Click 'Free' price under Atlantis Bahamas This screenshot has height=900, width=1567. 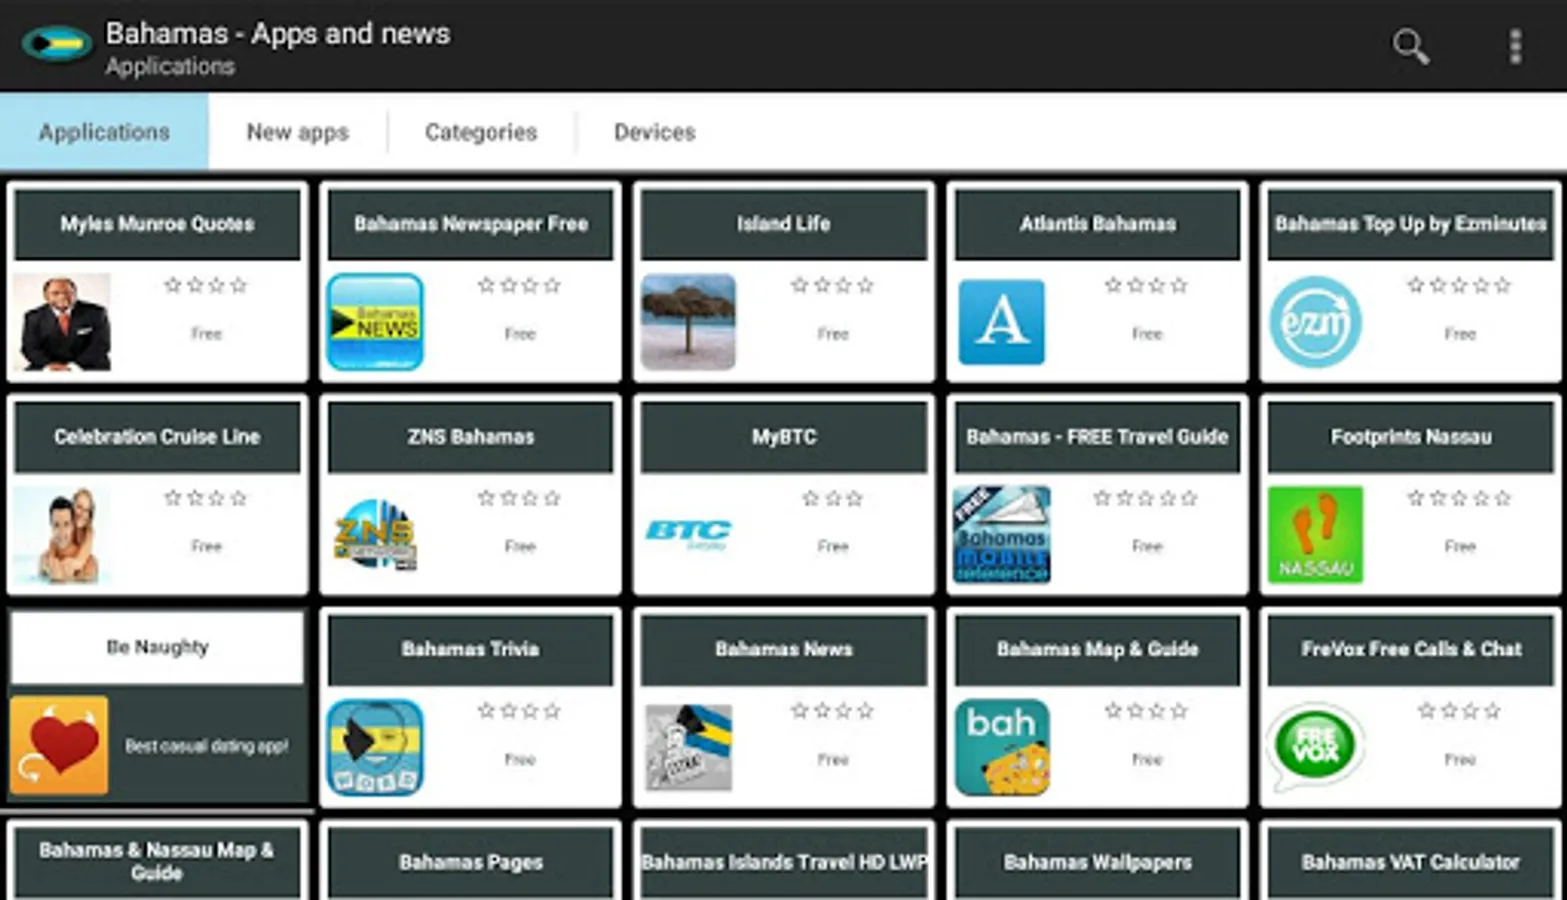[x=1147, y=334]
